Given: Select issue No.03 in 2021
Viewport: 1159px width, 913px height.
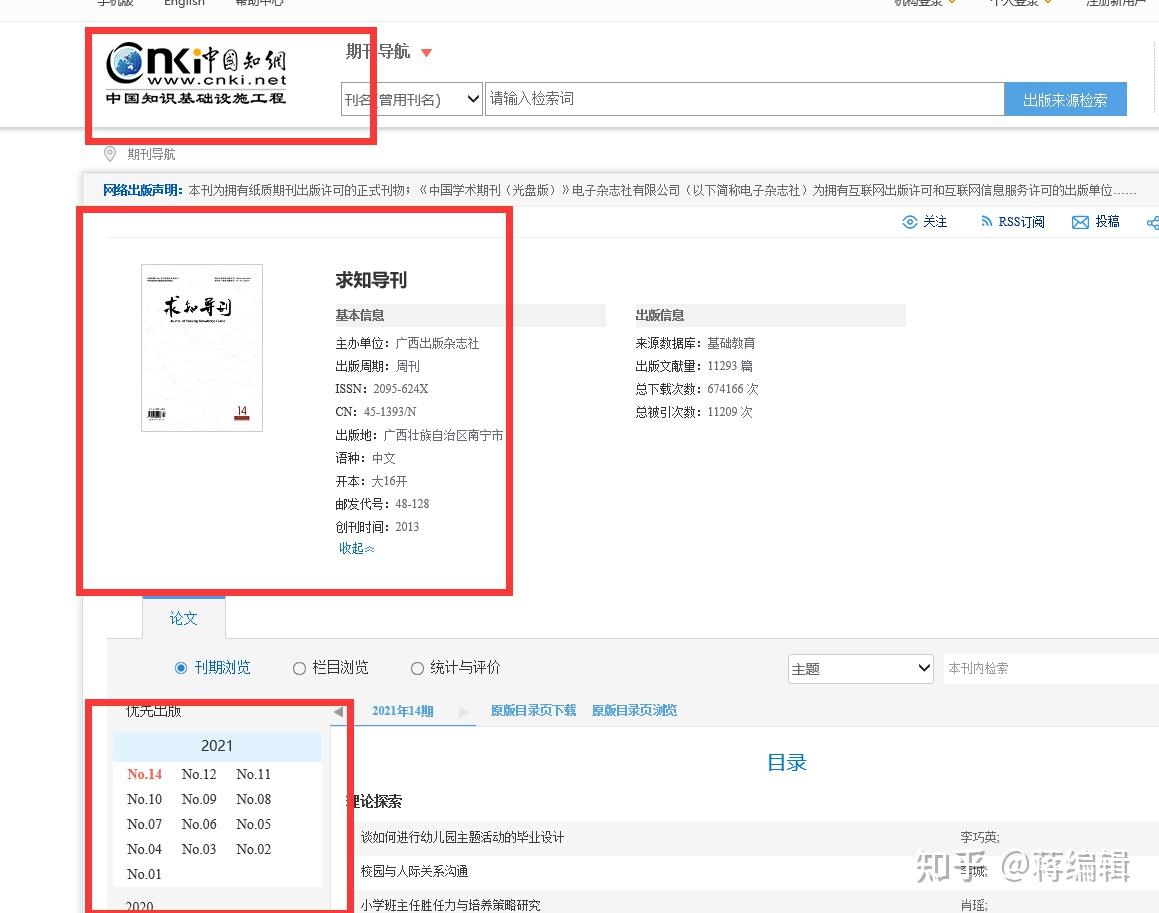Looking at the screenshot, I should [x=199, y=849].
